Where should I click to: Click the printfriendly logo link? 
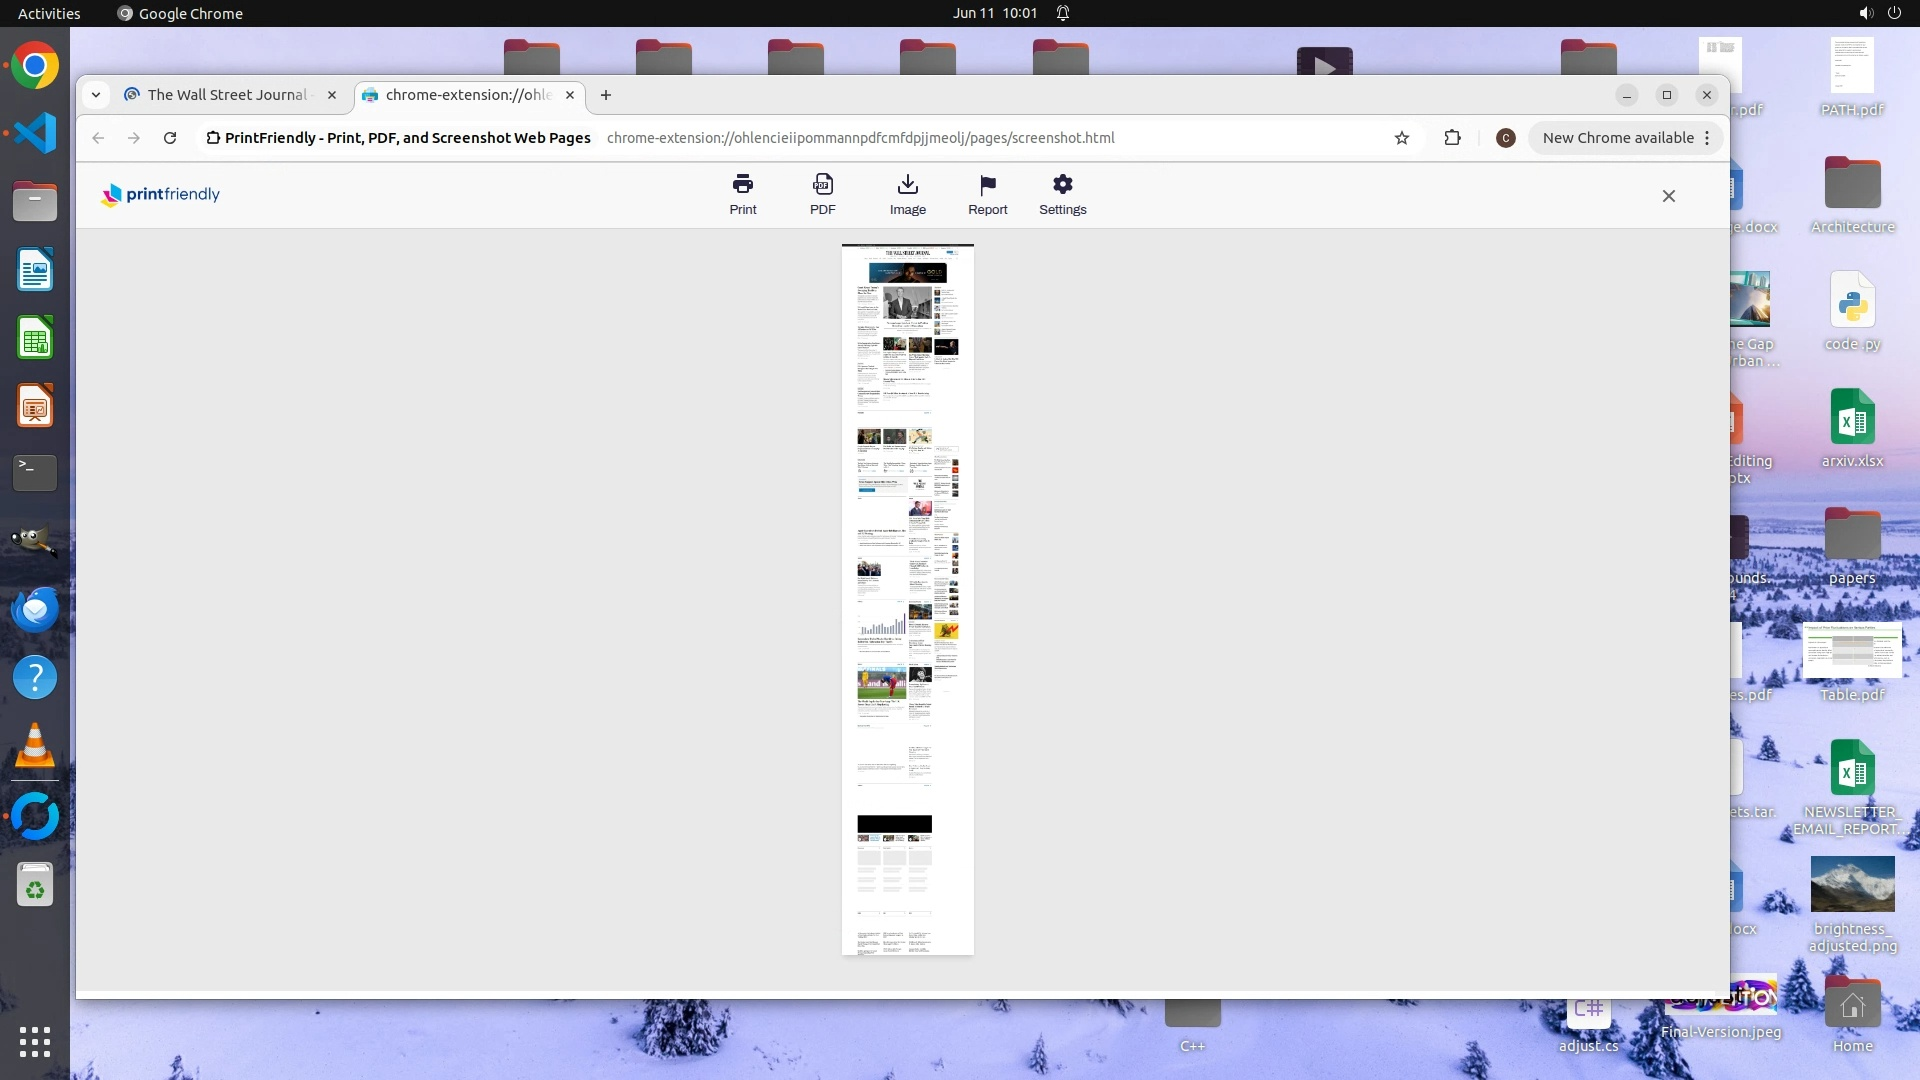pos(160,194)
